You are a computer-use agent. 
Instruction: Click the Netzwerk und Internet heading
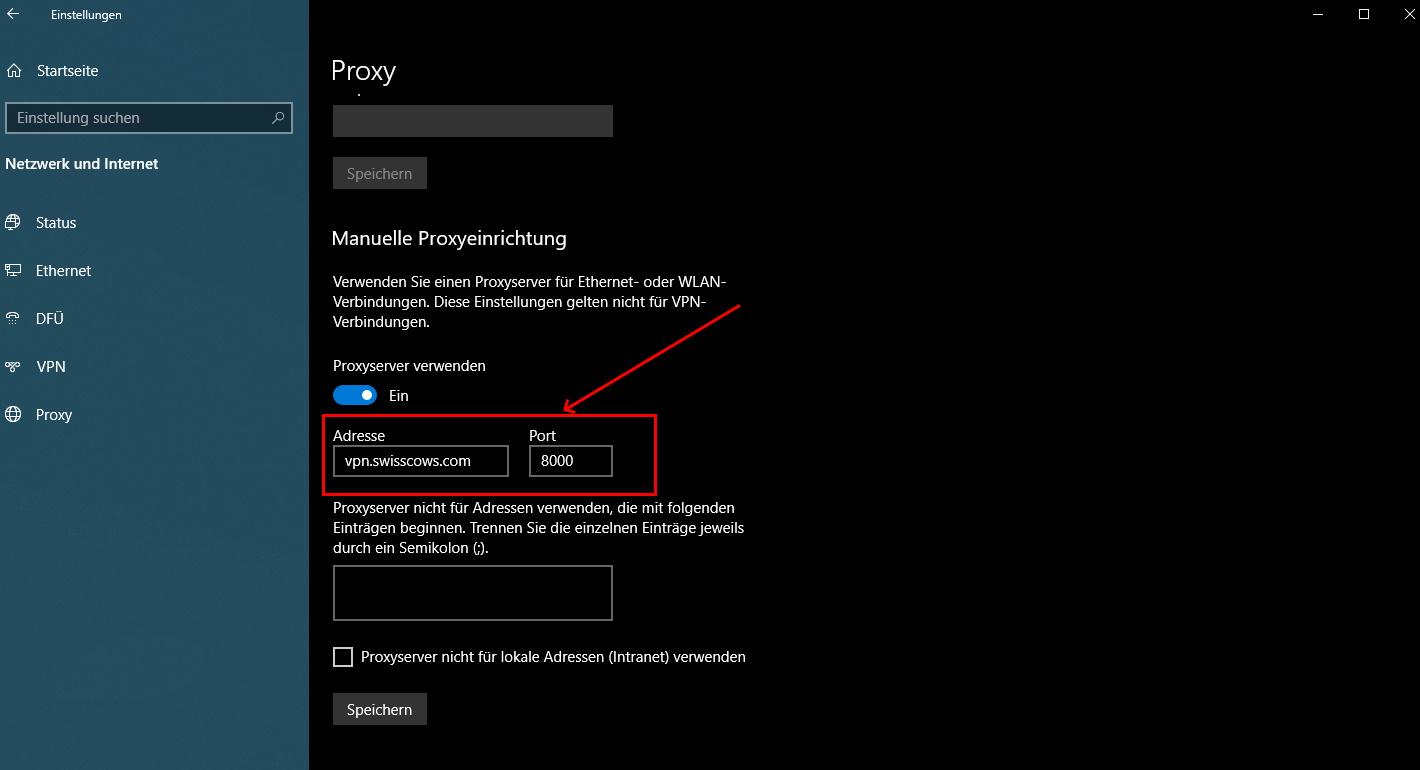82,163
